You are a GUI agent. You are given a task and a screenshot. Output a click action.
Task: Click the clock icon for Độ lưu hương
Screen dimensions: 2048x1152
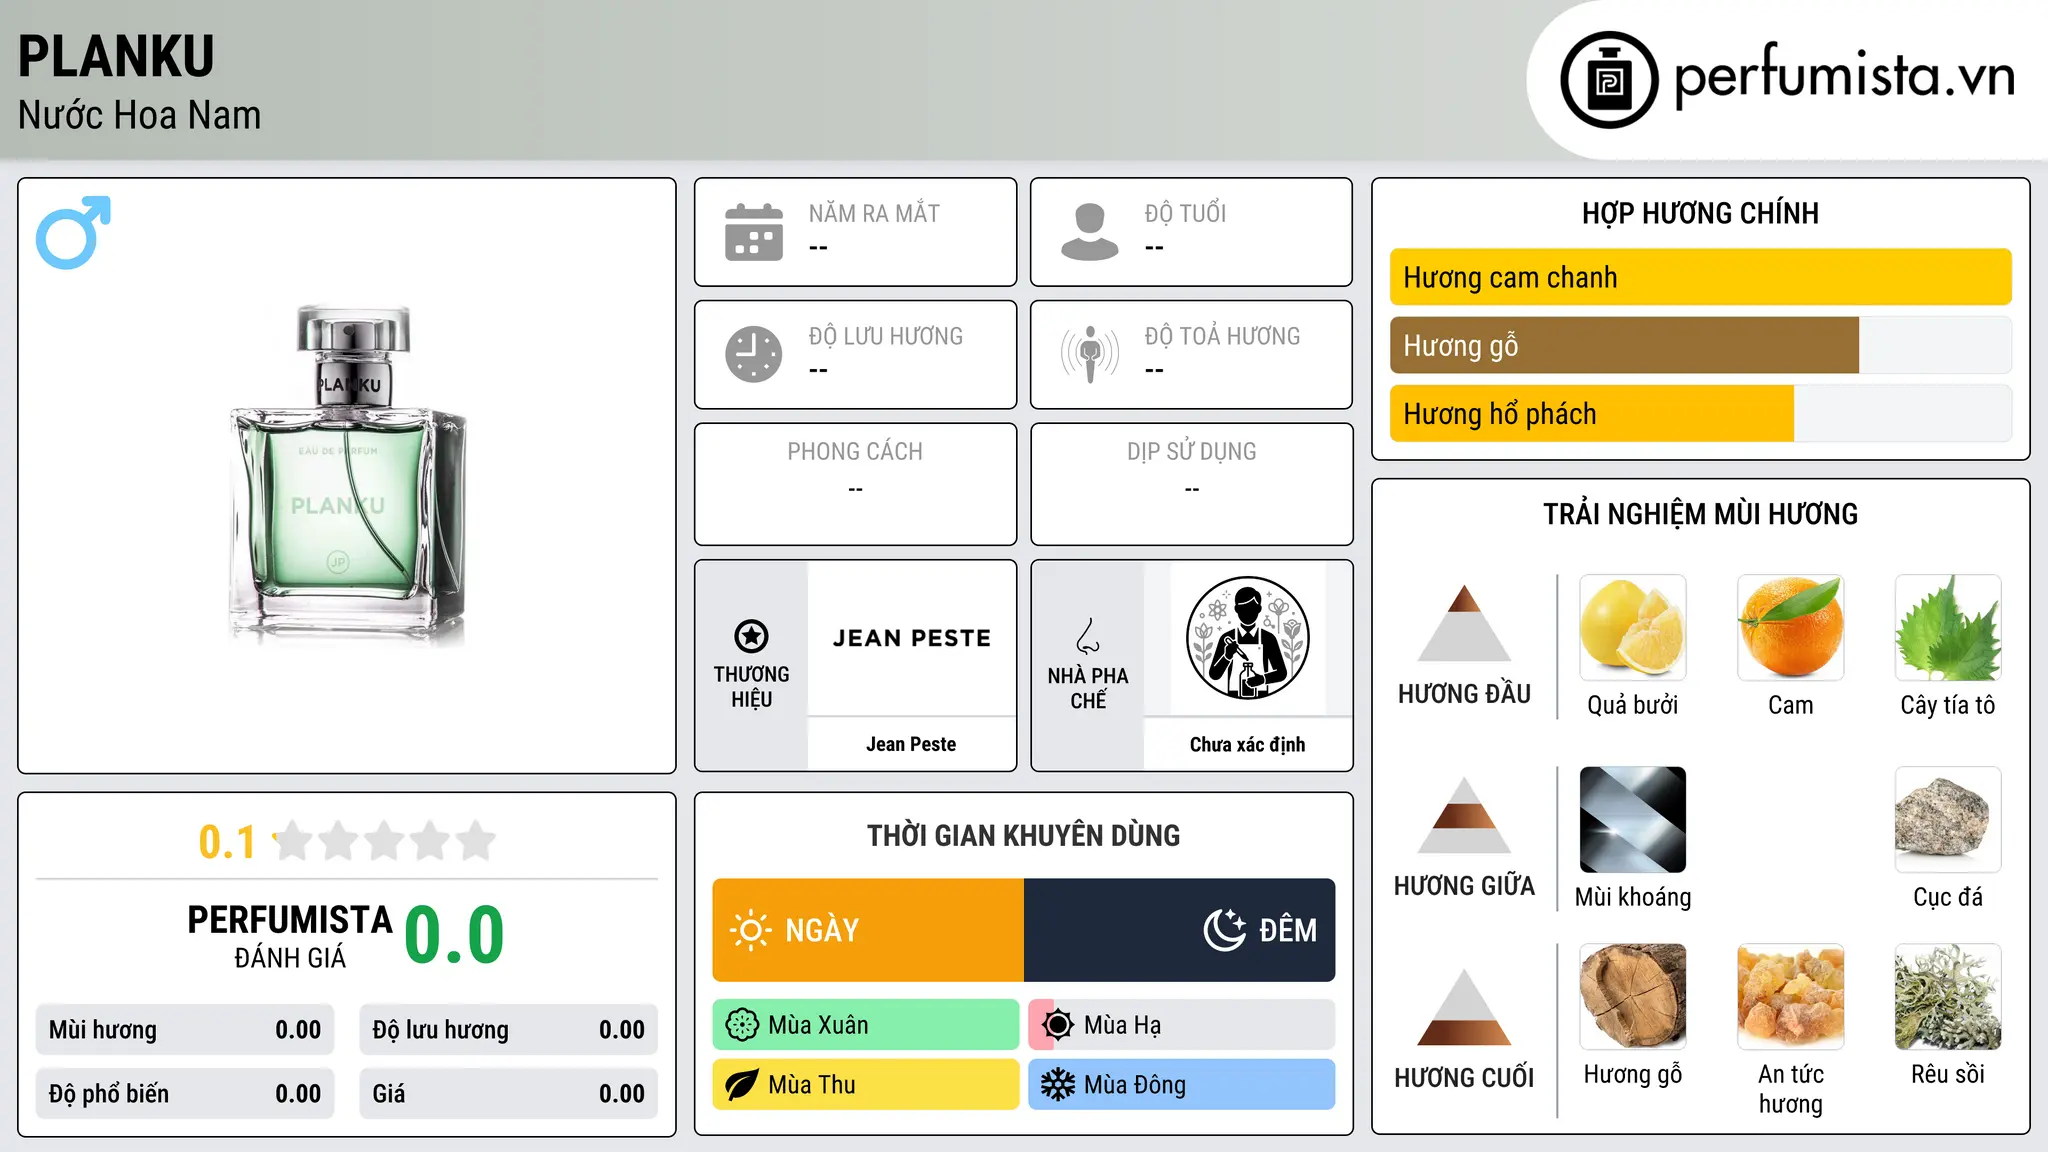pos(754,354)
